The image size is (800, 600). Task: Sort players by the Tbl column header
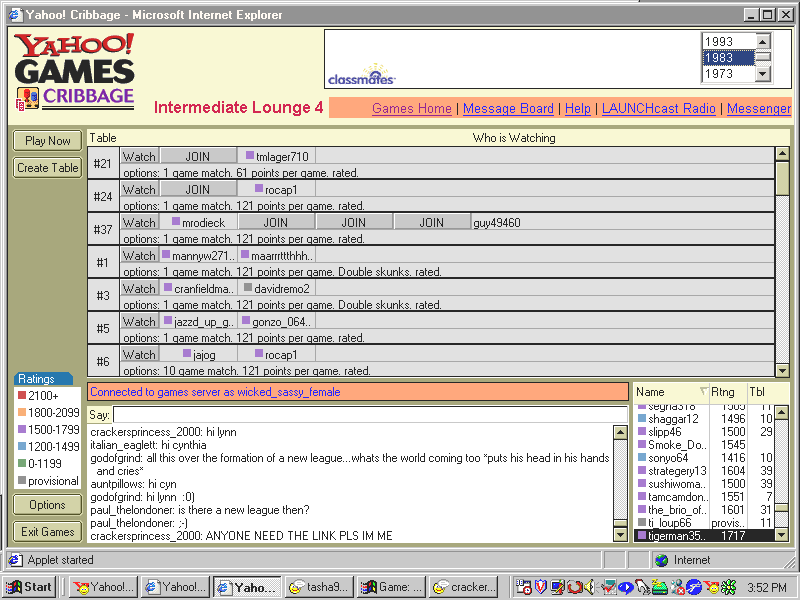pyautogui.click(x=768, y=392)
